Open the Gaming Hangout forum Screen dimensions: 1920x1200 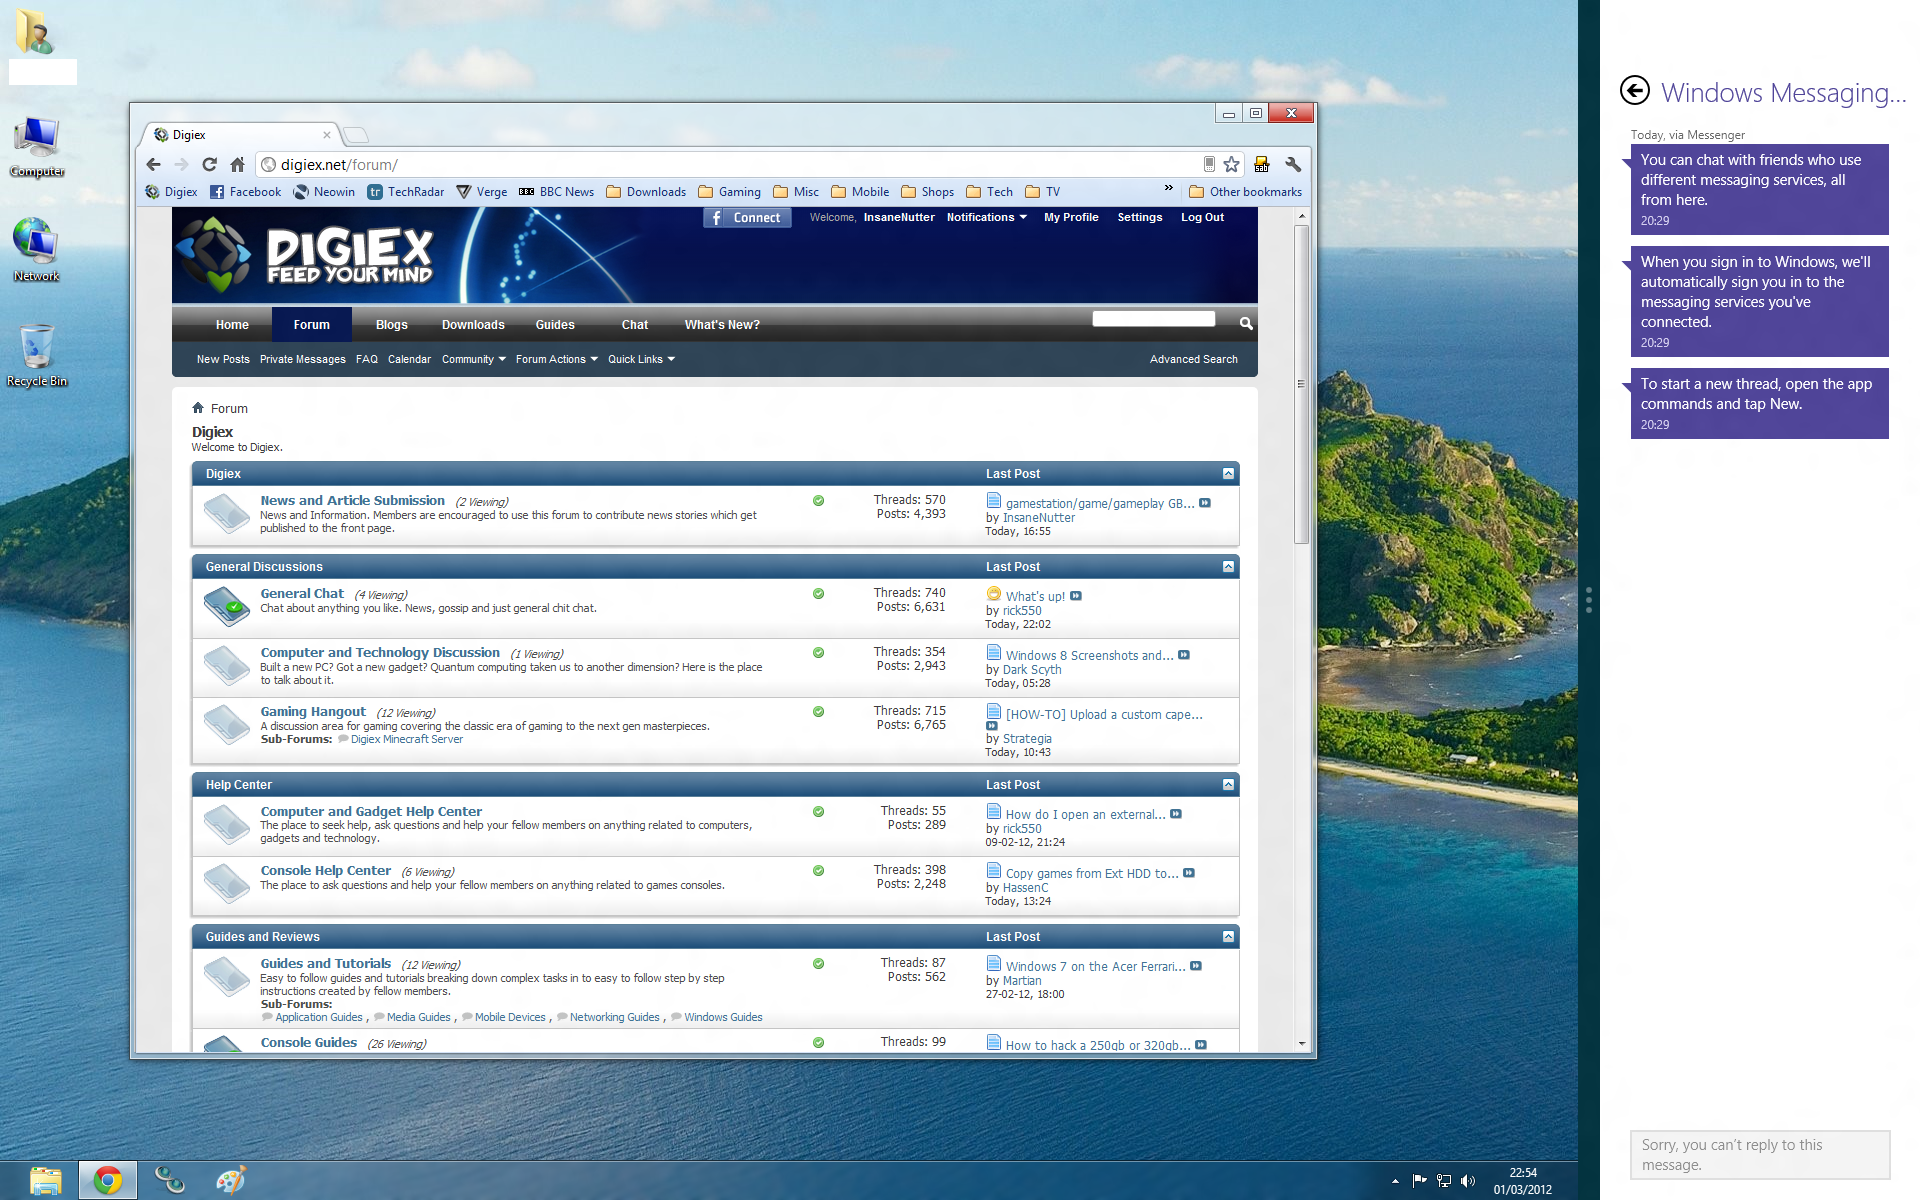click(x=313, y=712)
